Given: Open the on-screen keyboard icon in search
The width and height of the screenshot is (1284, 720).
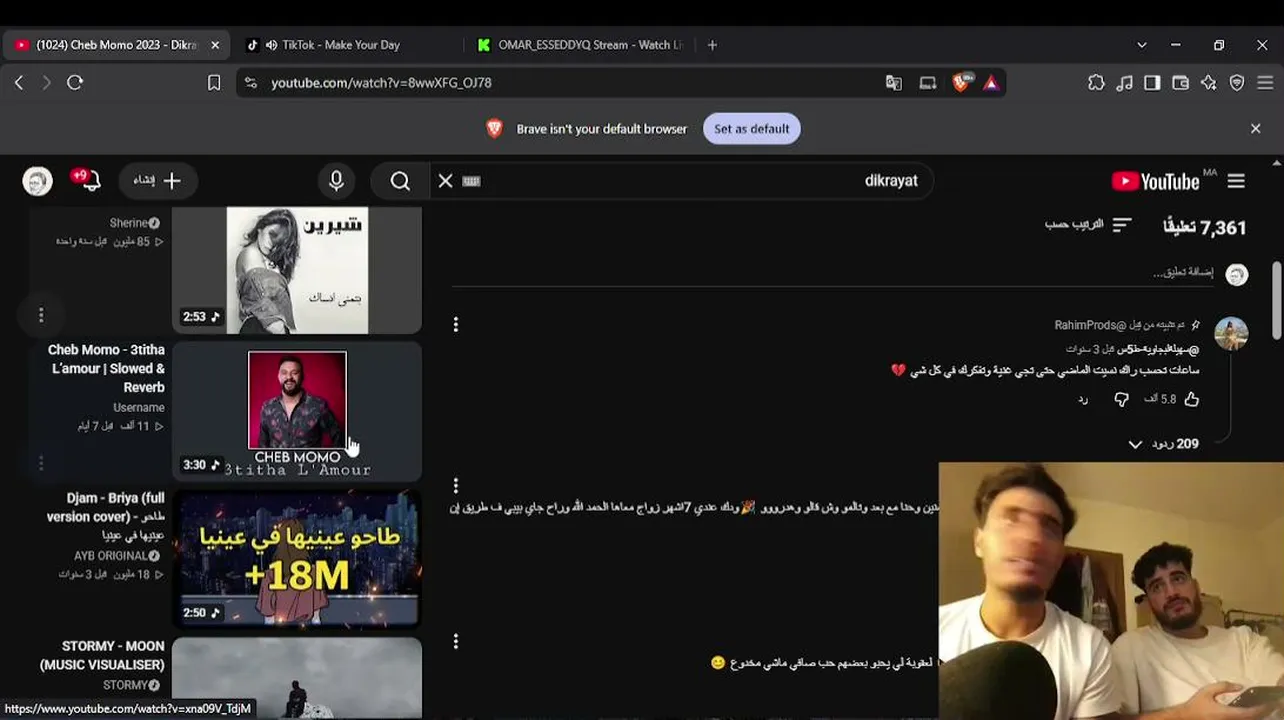Looking at the screenshot, I should [472, 181].
